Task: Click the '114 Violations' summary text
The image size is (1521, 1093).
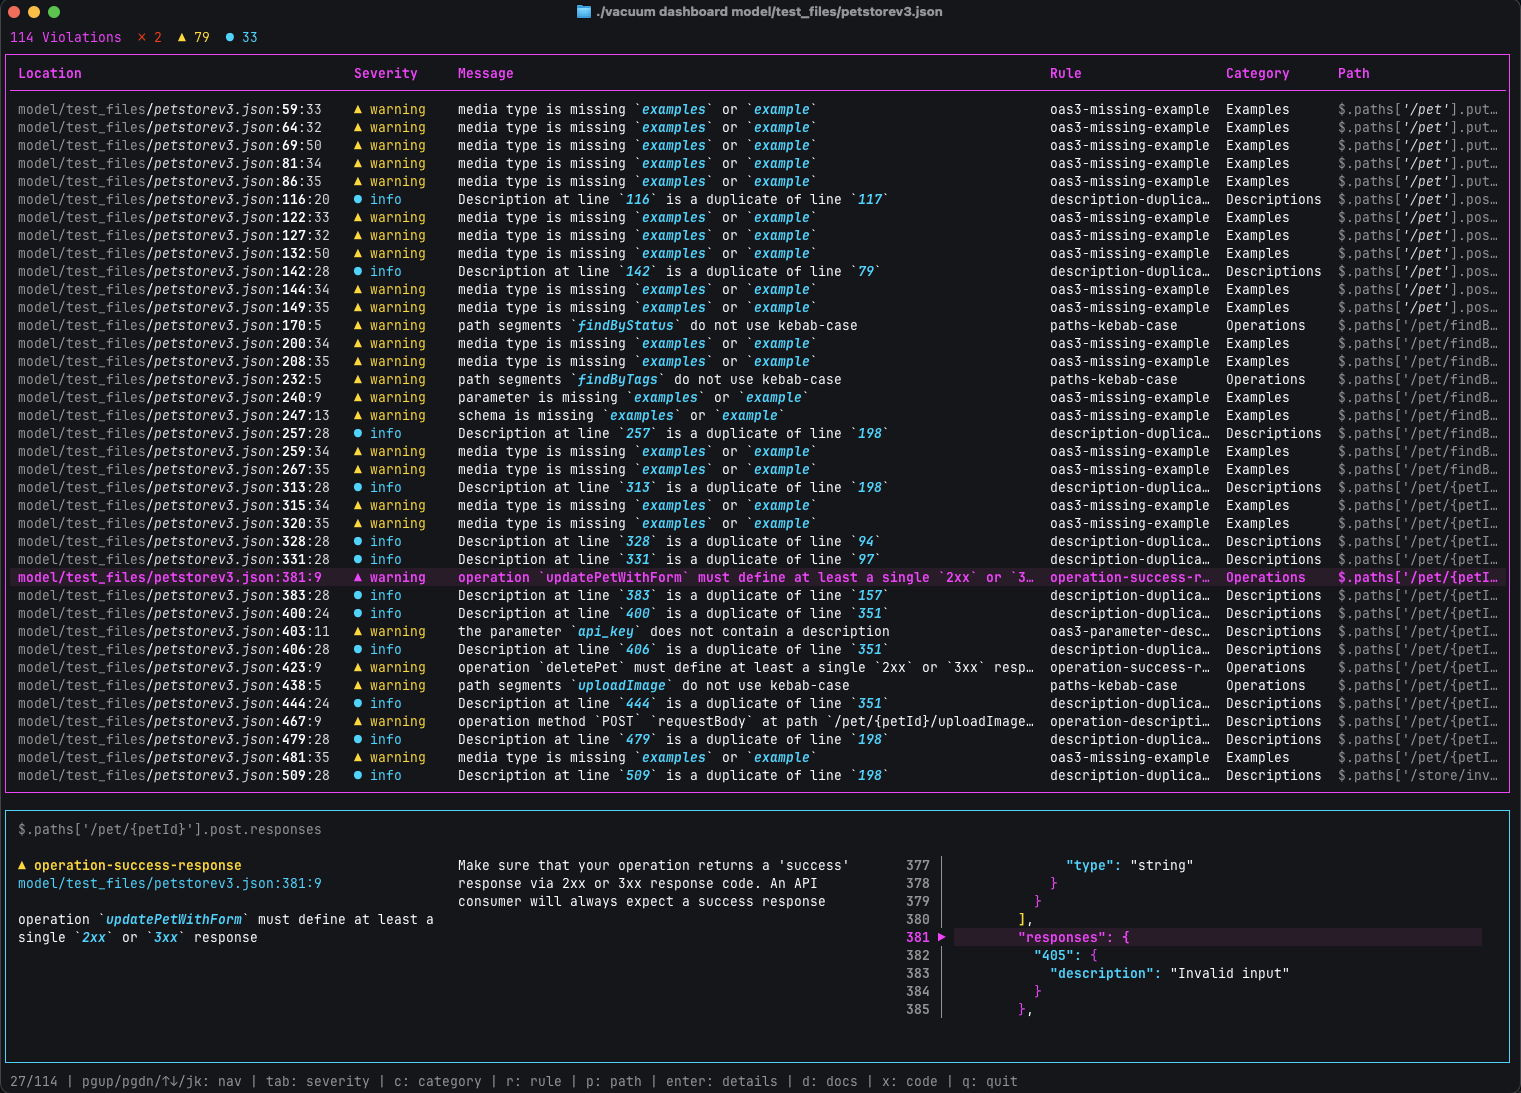Action: [66, 38]
